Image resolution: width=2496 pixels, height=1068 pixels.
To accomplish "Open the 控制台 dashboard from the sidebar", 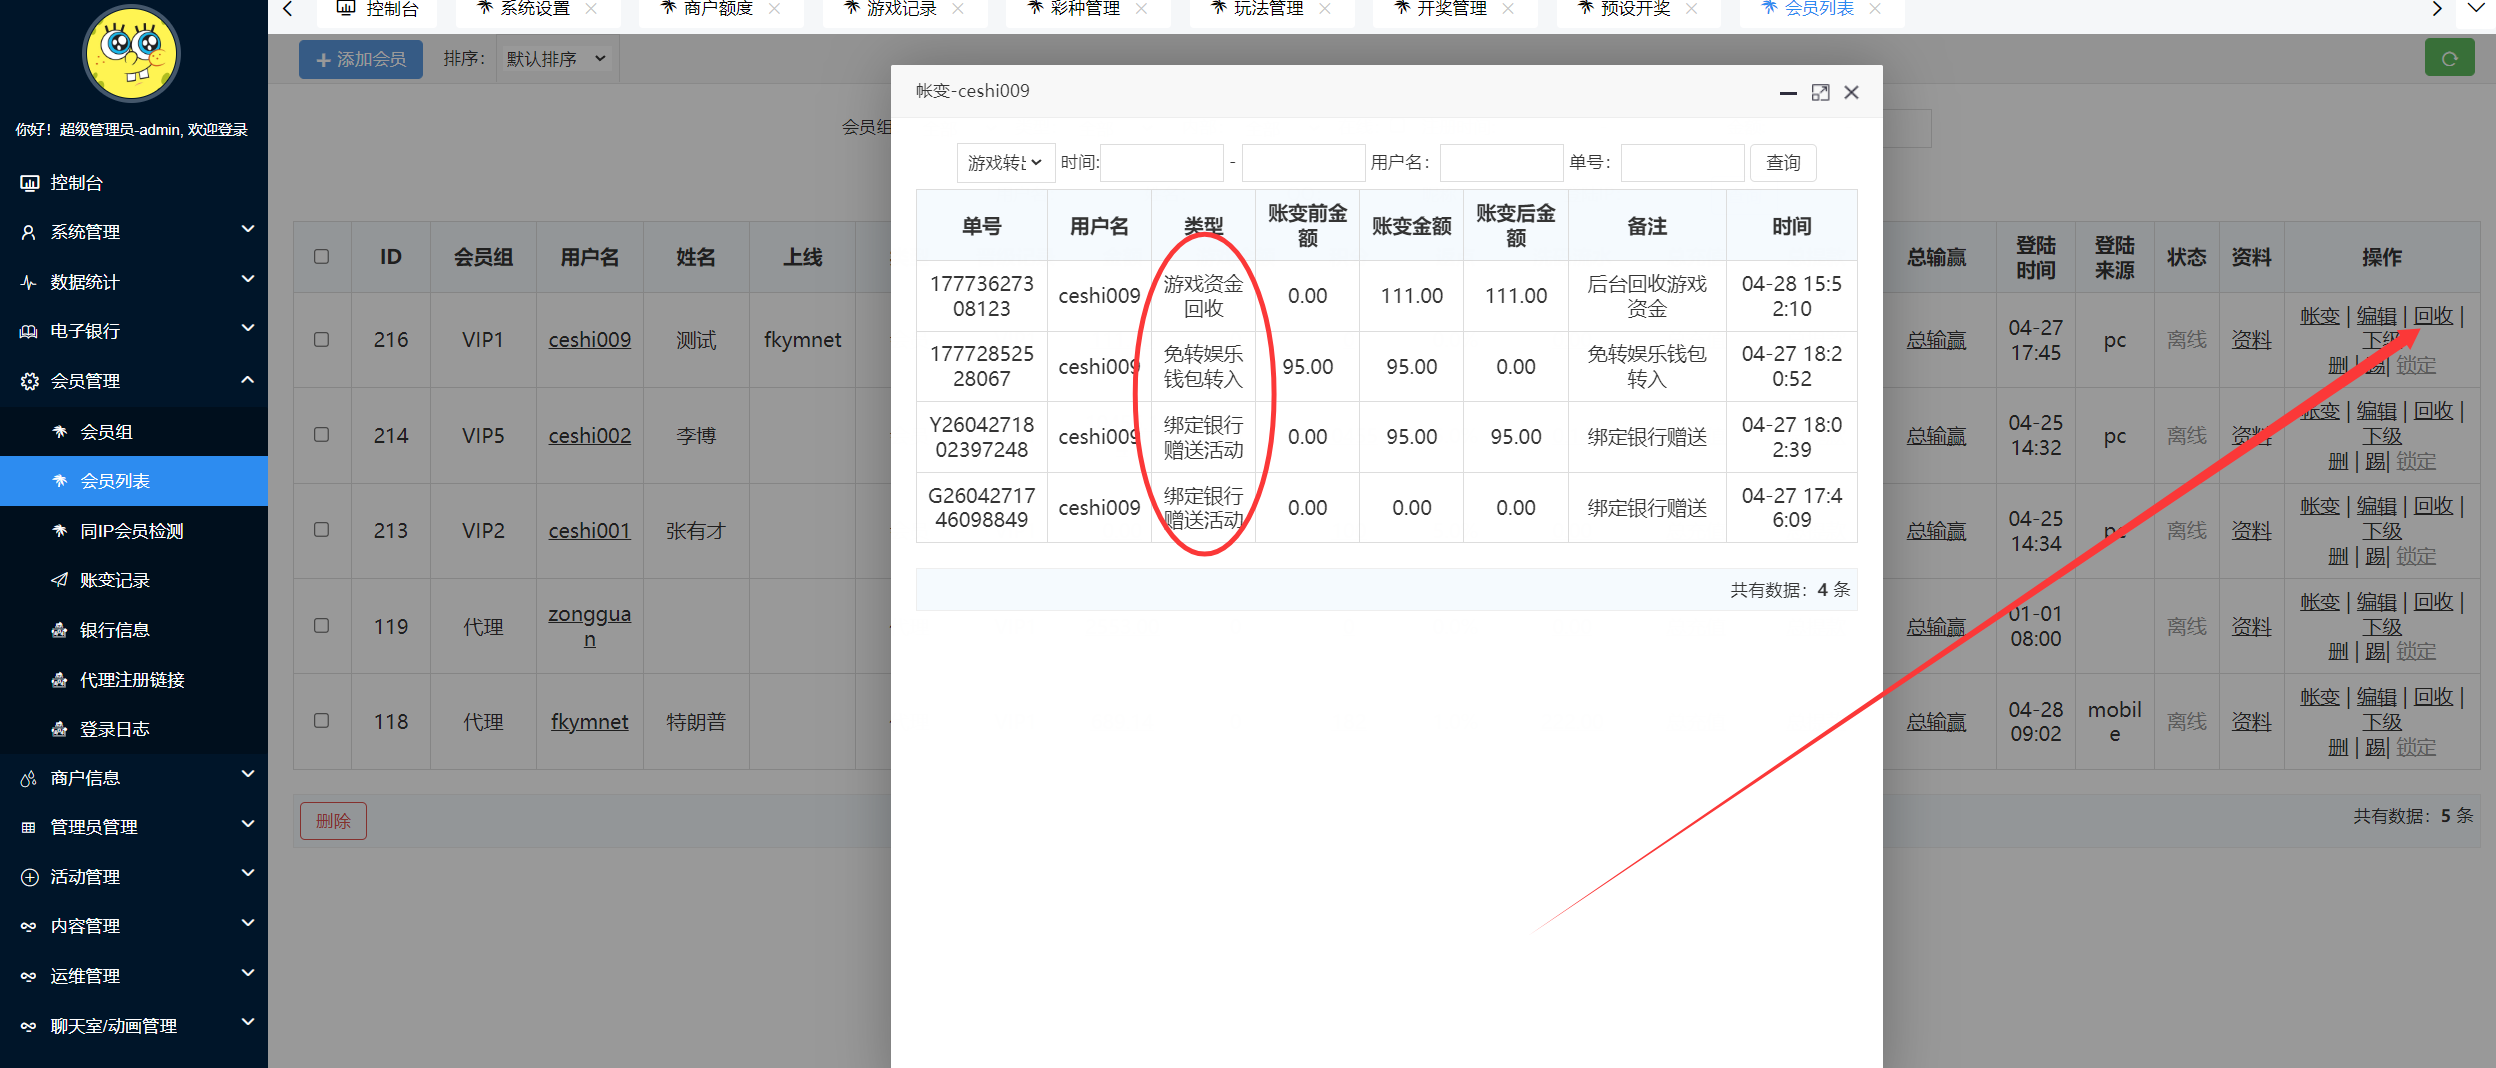I will point(74,182).
